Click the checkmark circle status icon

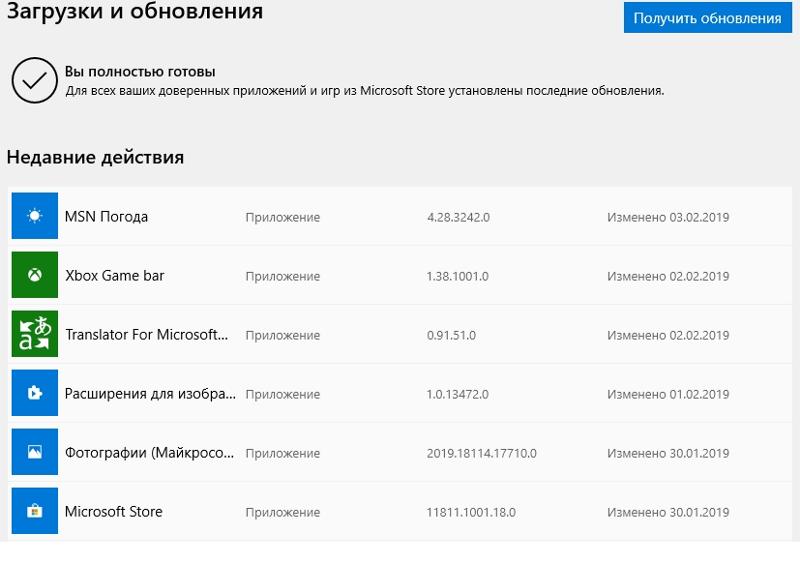[x=35, y=80]
